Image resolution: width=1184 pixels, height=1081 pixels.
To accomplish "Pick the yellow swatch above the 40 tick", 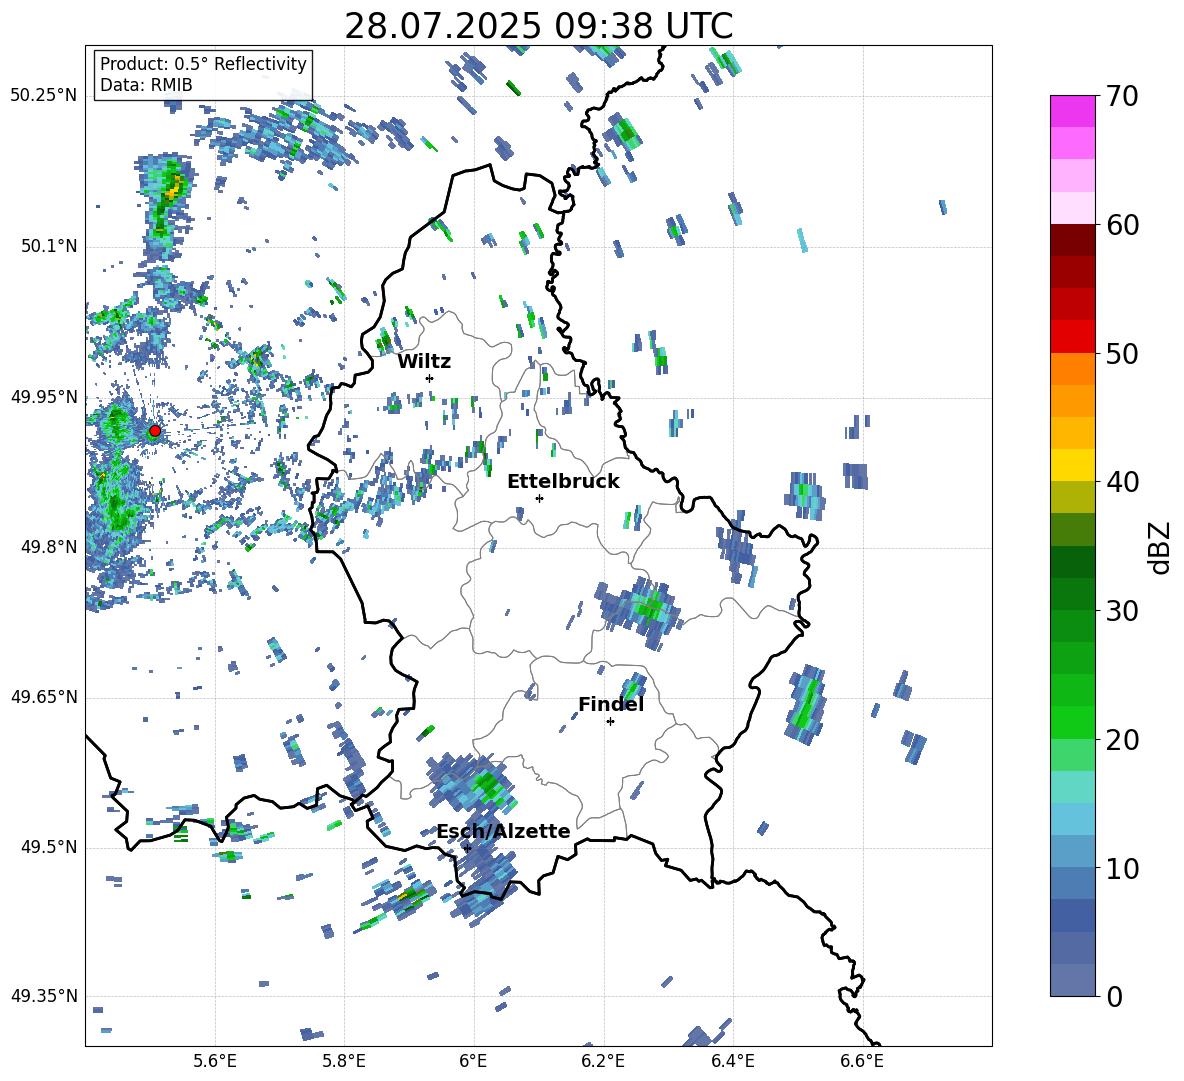I will pos(1072,465).
